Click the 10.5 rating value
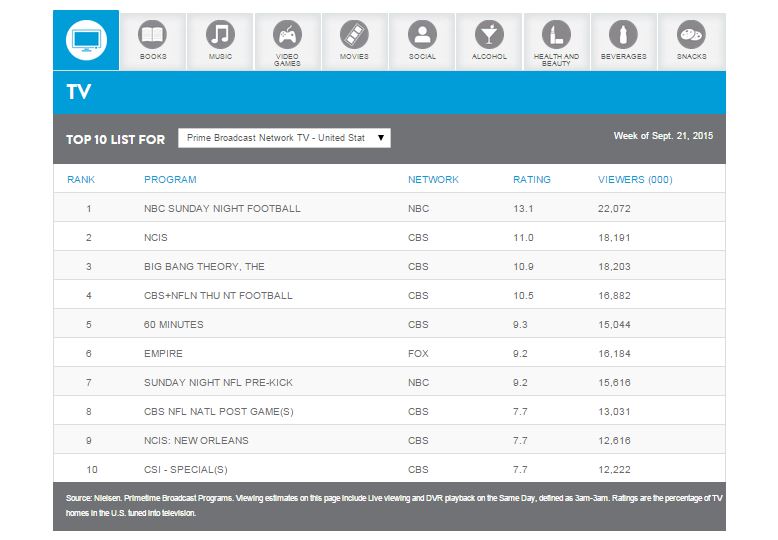778x540 pixels. click(x=523, y=296)
